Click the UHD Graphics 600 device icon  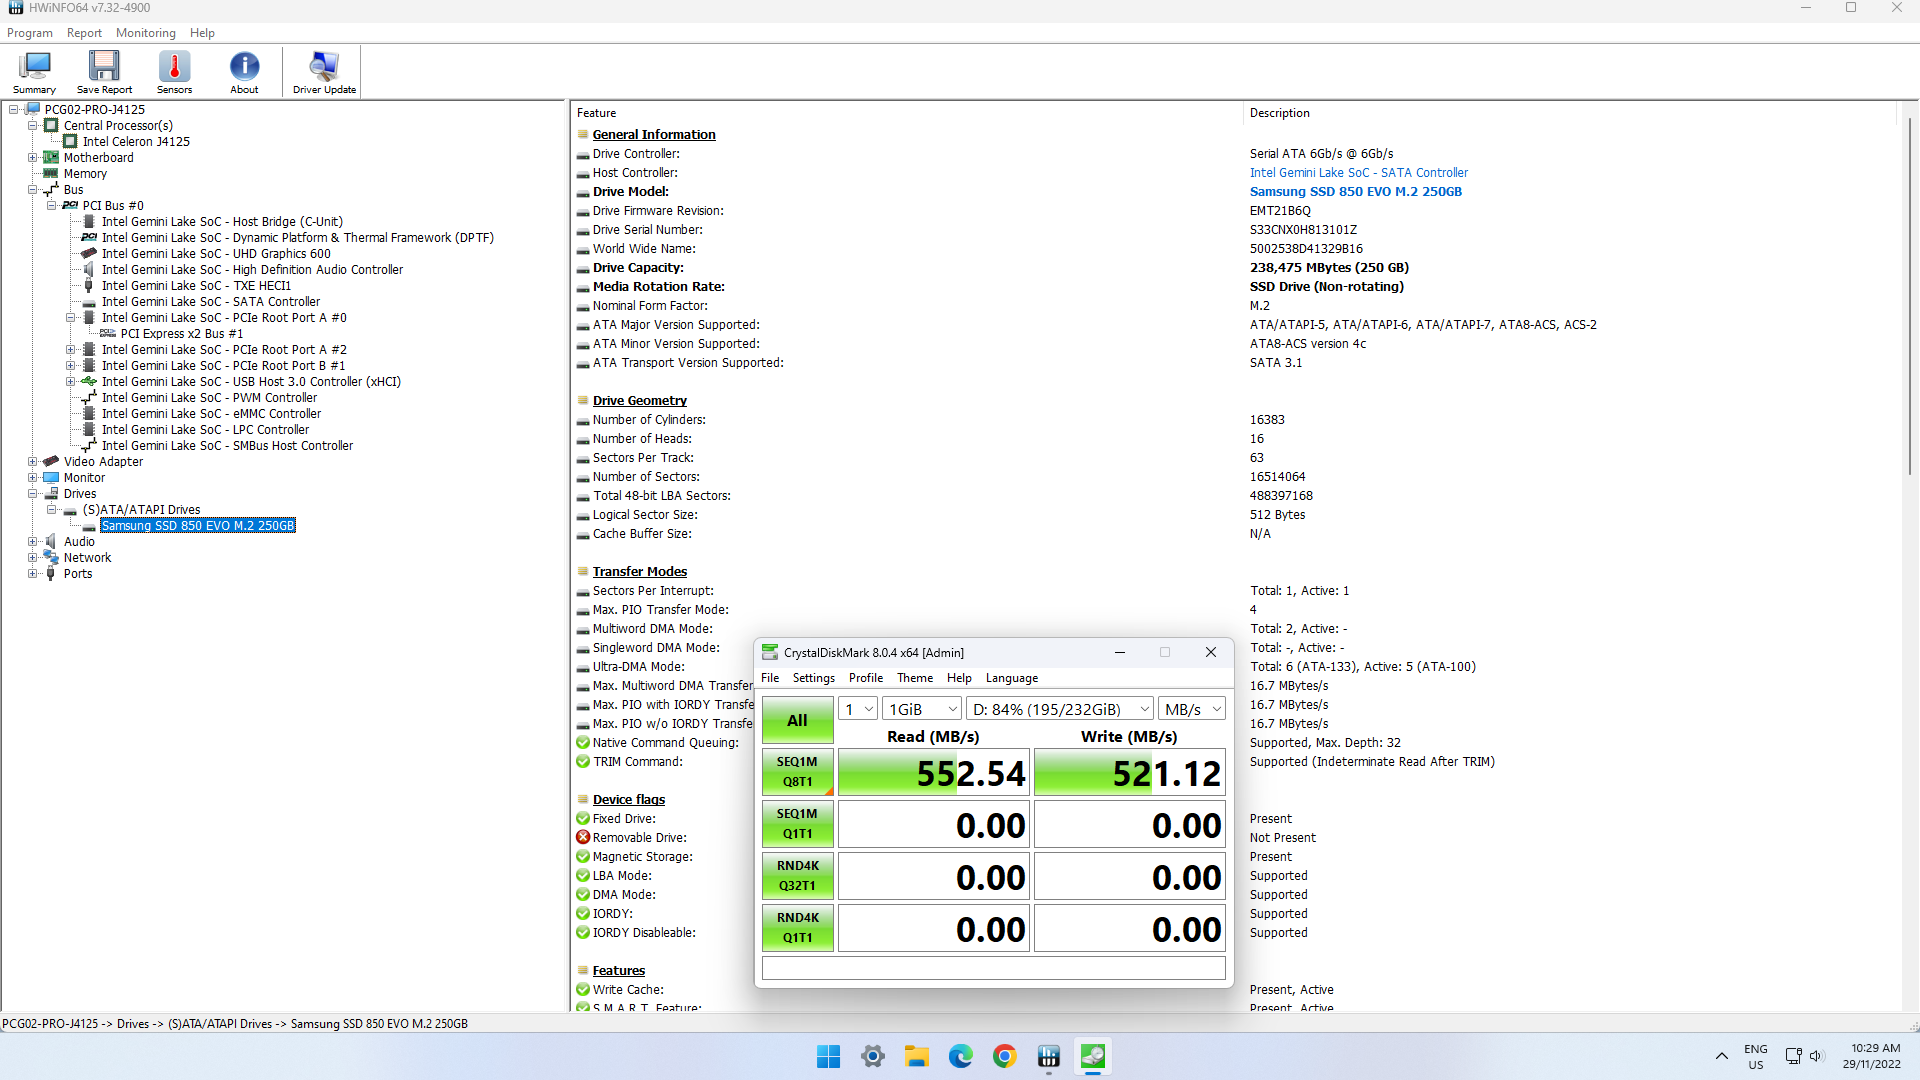pyautogui.click(x=89, y=254)
